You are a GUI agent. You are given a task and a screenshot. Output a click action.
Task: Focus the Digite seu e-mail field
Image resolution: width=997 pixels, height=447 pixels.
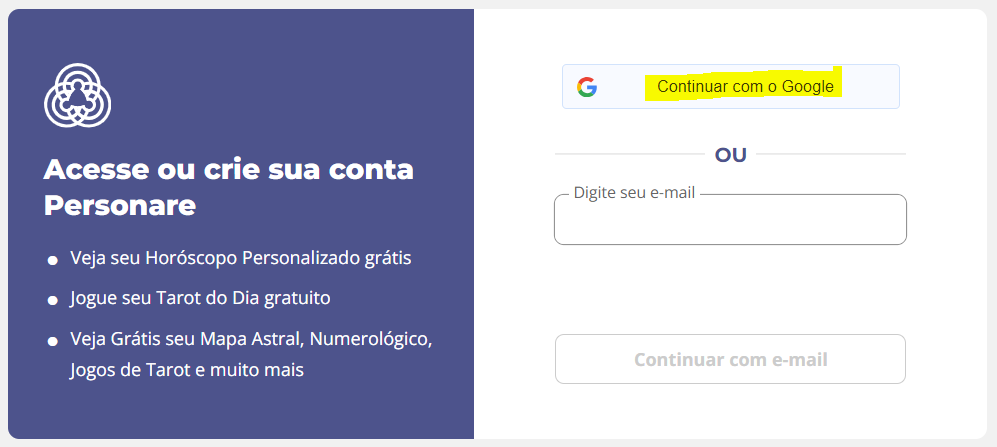click(x=731, y=219)
